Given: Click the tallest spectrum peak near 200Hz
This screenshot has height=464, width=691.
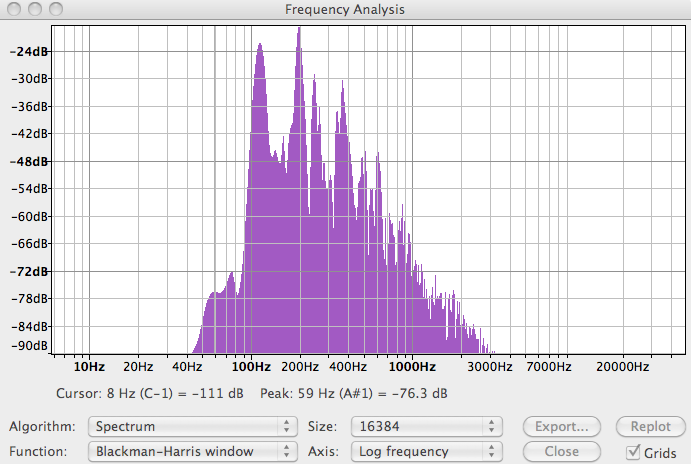Looking at the screenshot, I should pos(298,32).
